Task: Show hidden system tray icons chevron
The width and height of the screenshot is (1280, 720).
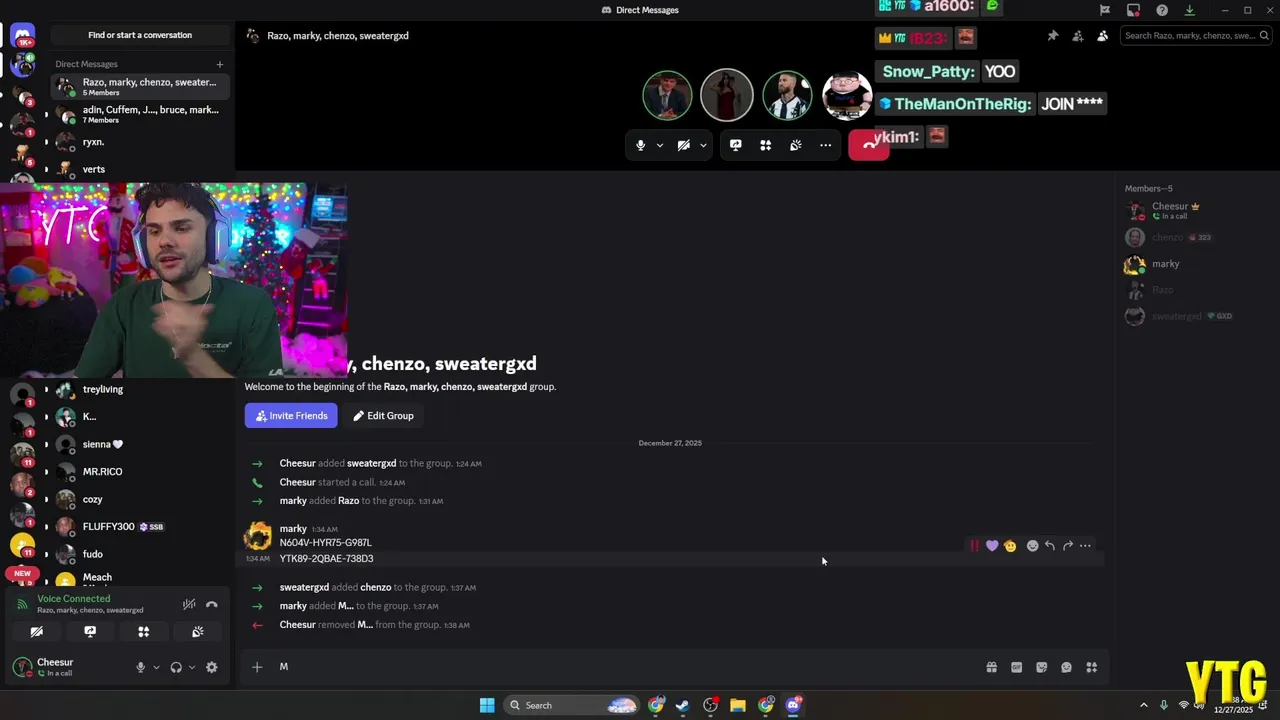Action: pos(1144,705)
